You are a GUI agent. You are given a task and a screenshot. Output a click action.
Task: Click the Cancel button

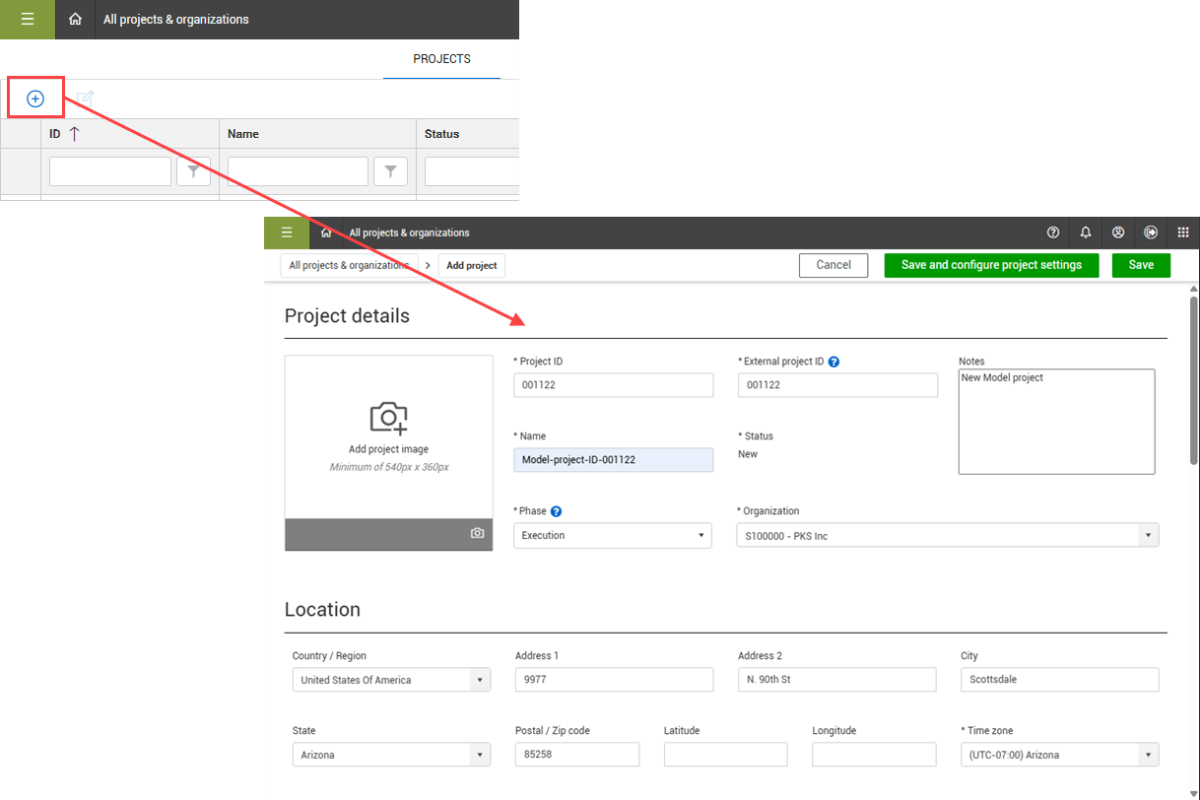coord(833,266)
